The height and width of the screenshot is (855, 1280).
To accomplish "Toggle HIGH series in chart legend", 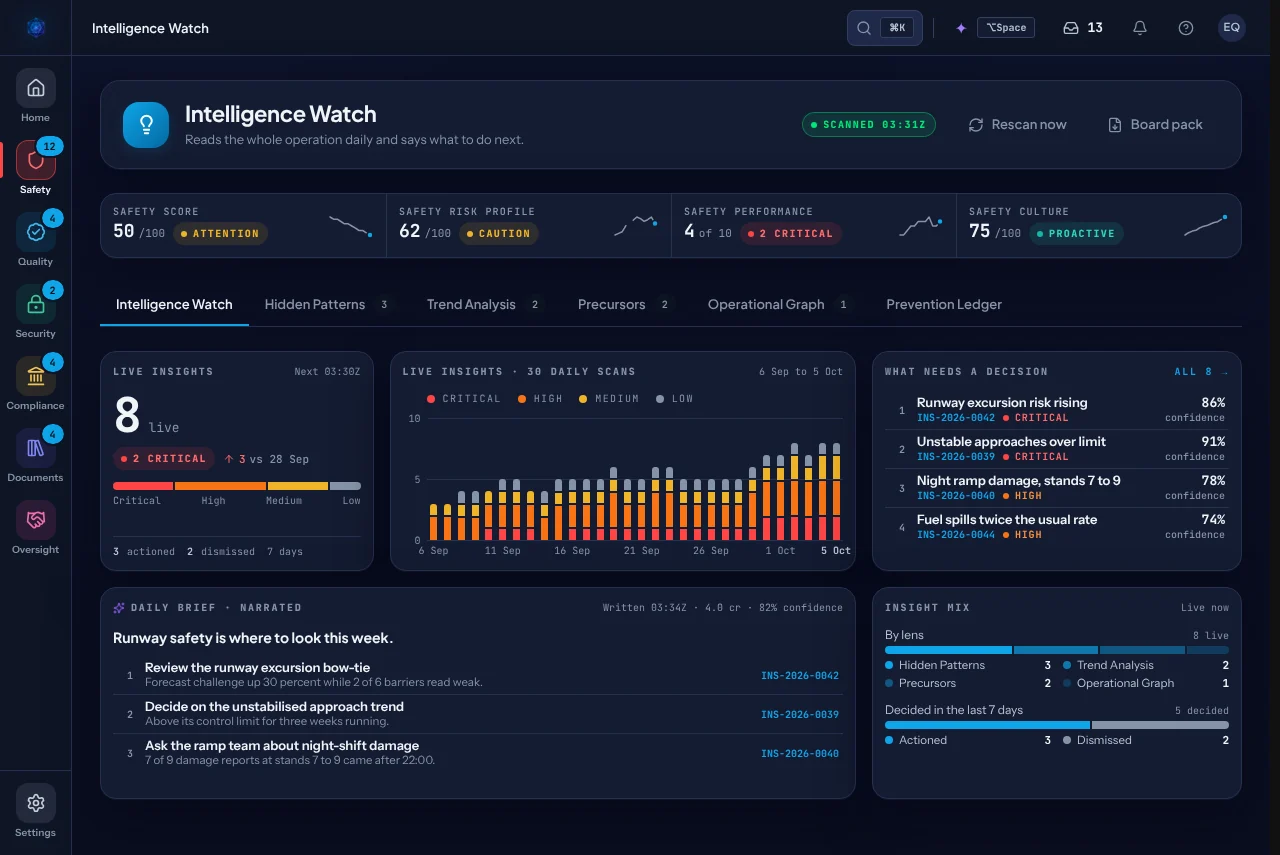I will point(541,398).
